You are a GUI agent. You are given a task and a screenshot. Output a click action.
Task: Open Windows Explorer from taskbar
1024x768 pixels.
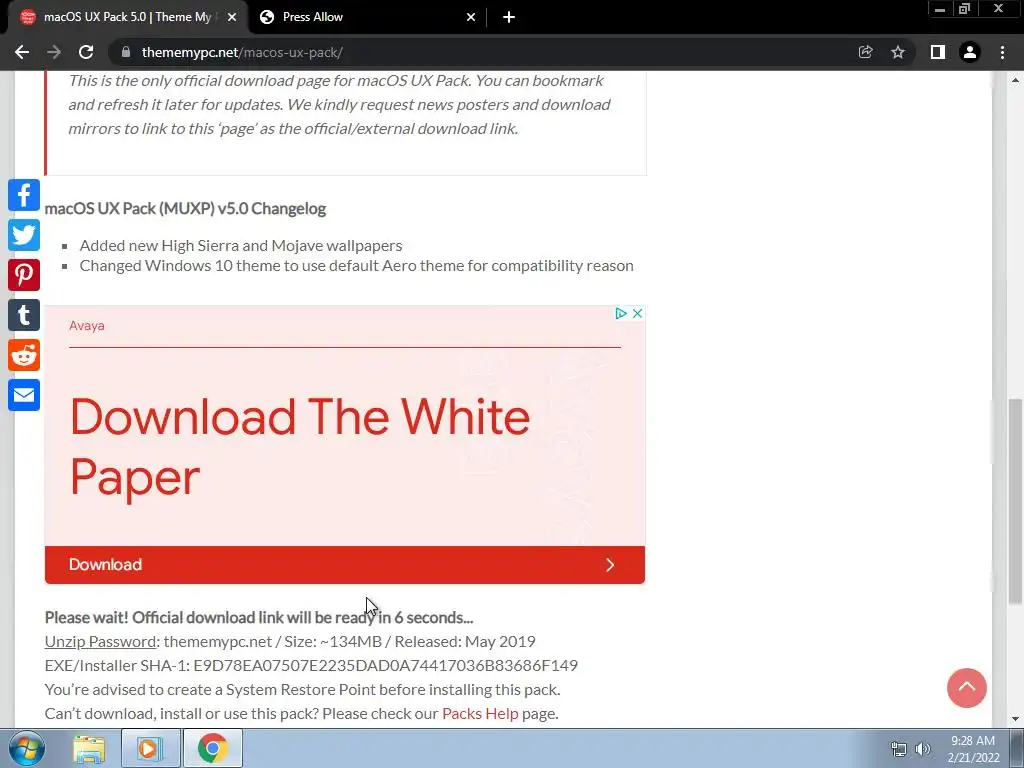click(x=89, y=748)
